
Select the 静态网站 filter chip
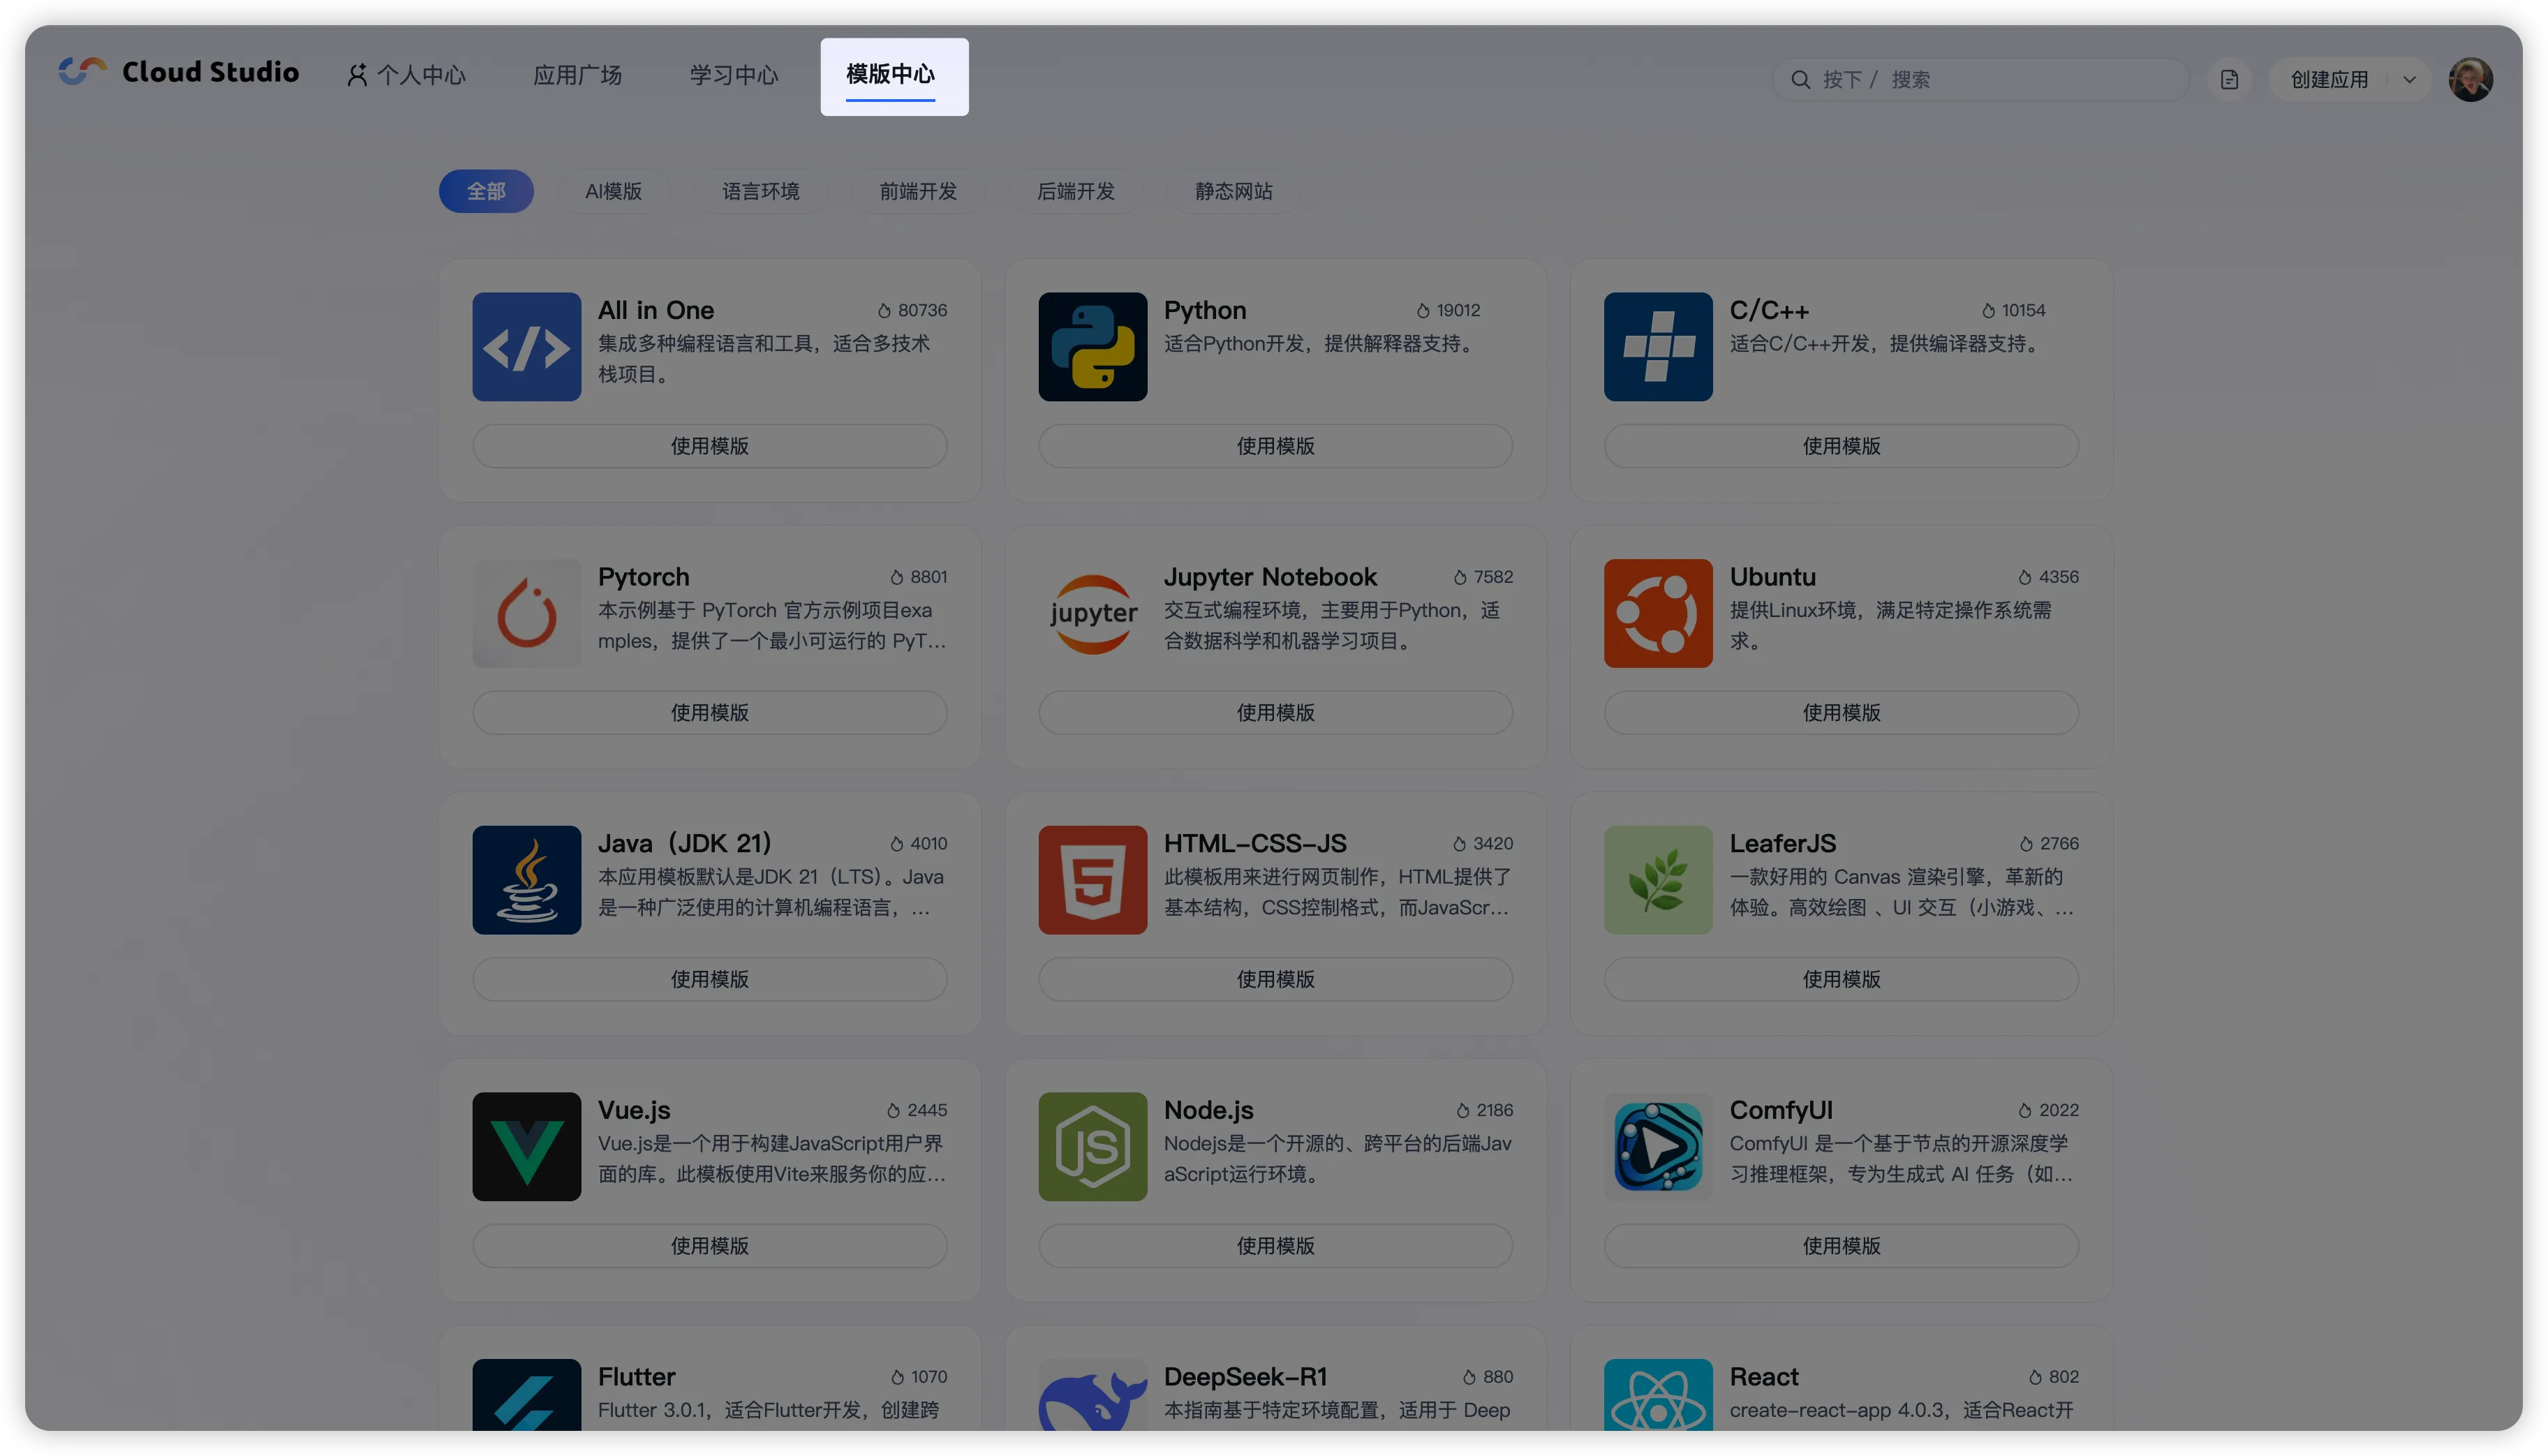1233,191
